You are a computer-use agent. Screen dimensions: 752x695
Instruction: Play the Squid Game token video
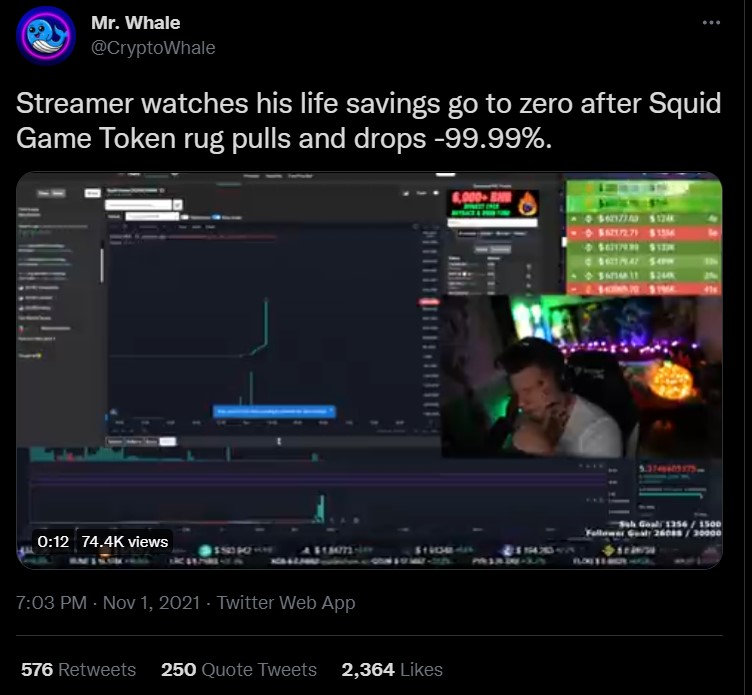369,370
